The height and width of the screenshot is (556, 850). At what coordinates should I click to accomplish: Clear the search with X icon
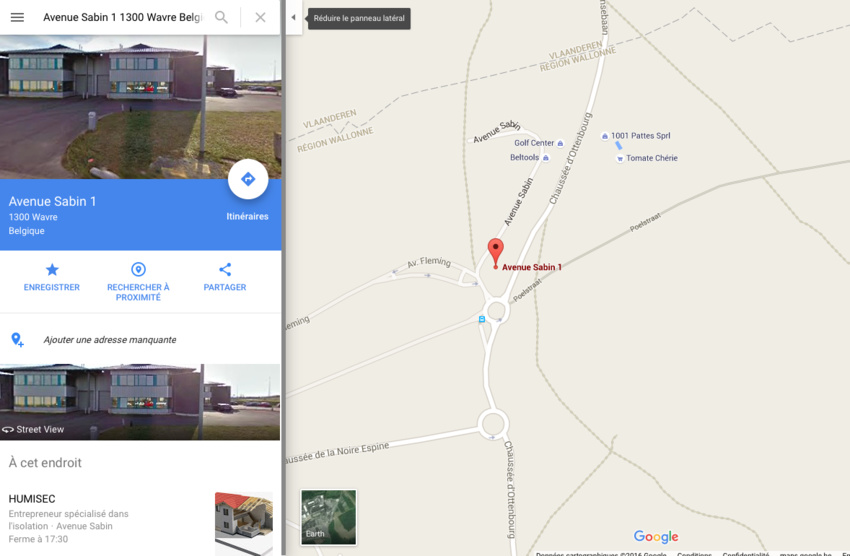pyautogui.click(x=260, y=17)
